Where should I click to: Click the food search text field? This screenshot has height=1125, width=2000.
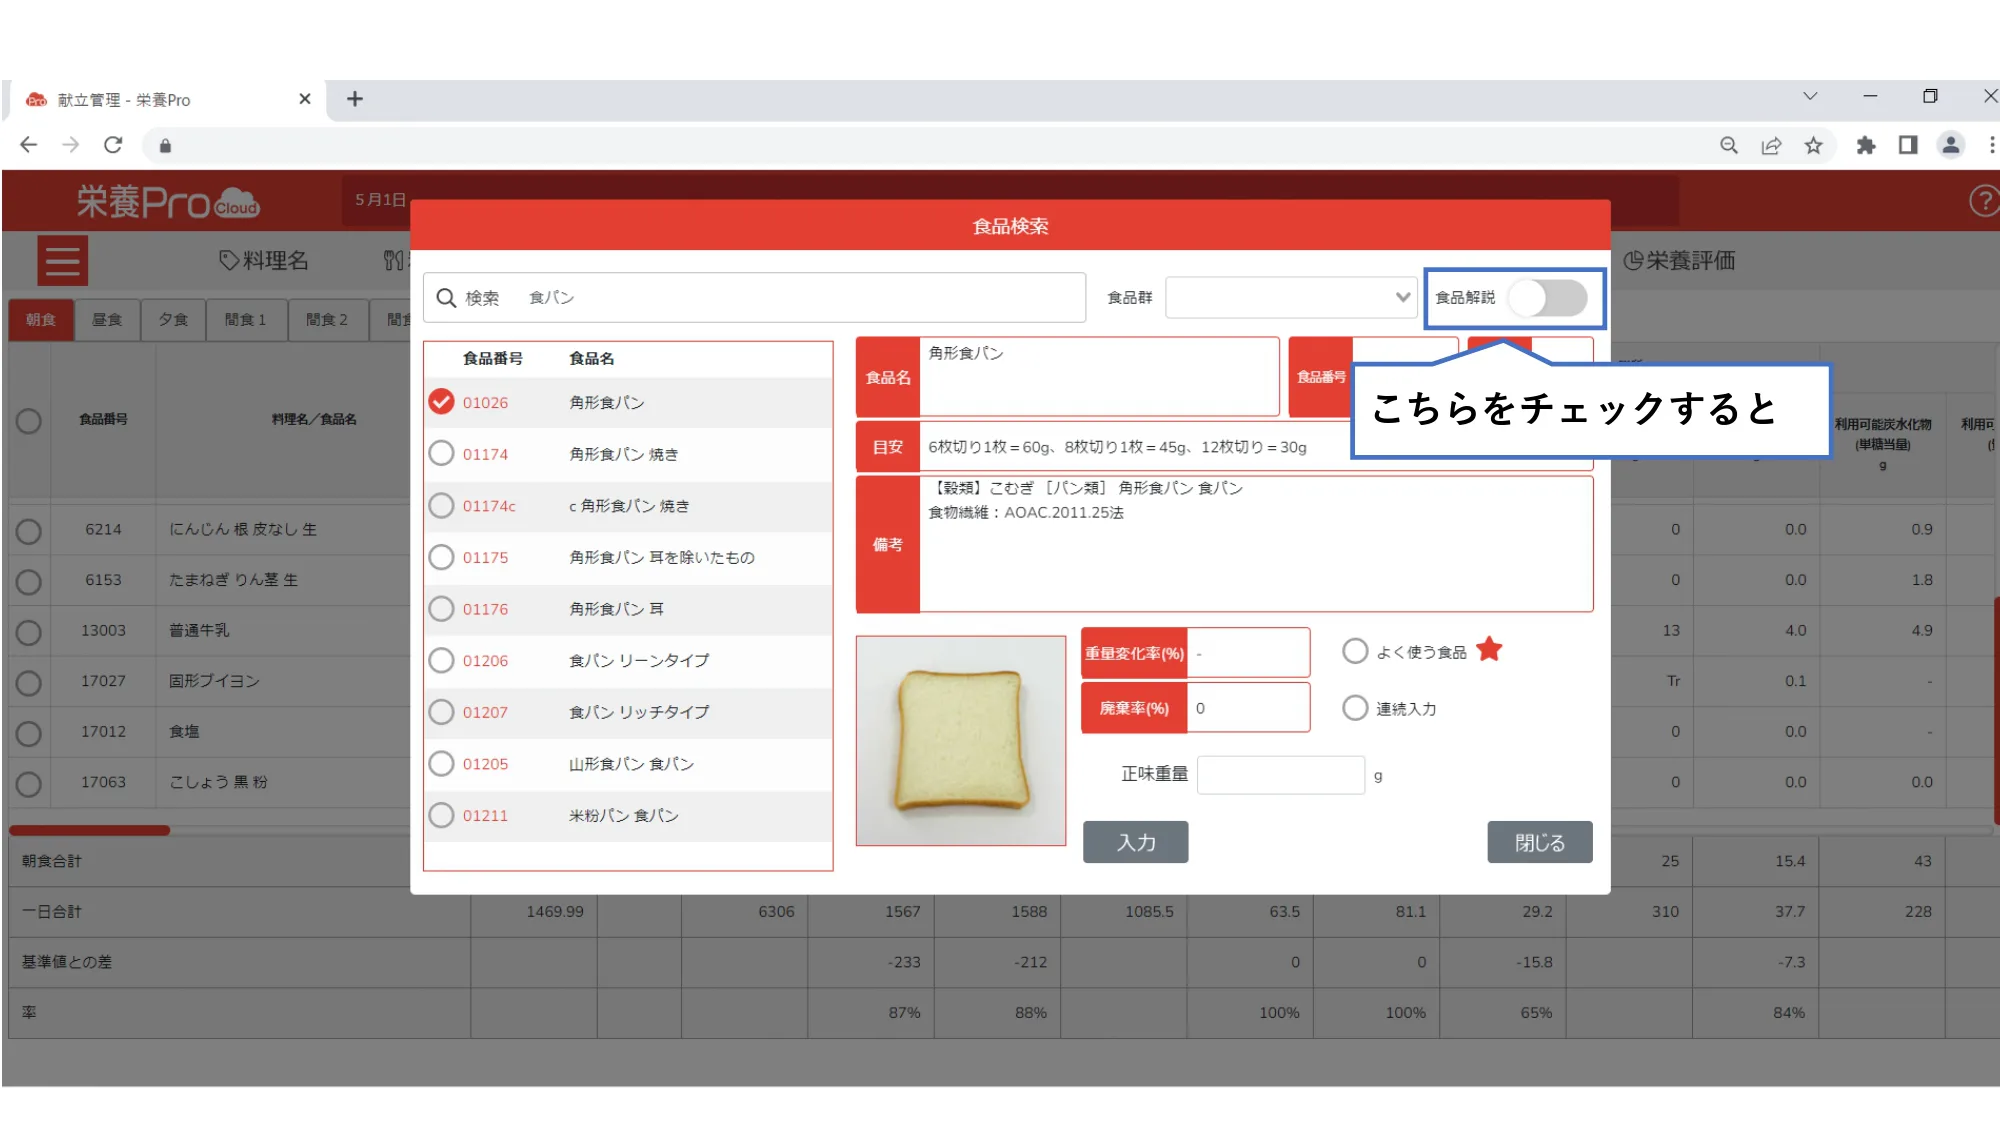[755, 298]
